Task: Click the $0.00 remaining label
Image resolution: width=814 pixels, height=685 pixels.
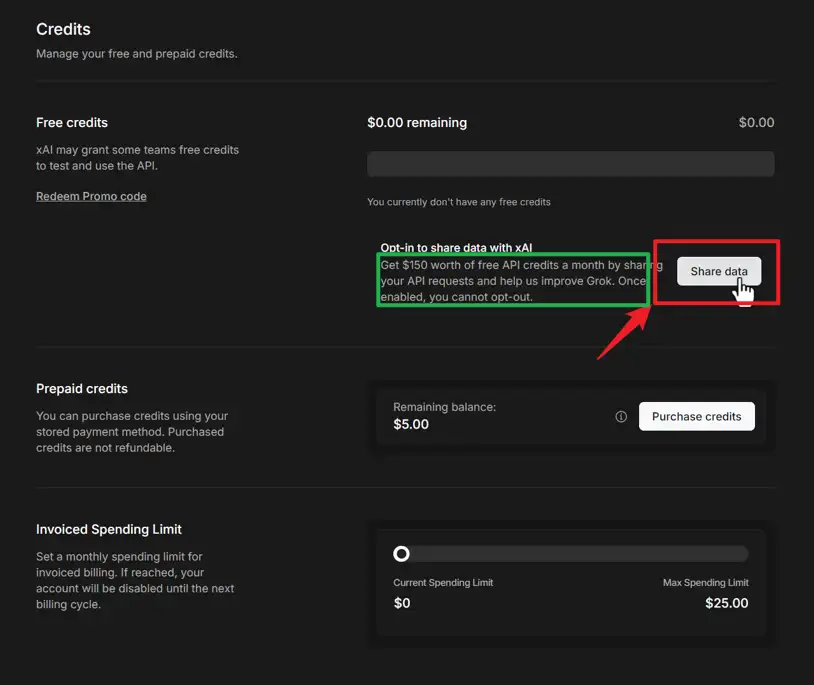Action: pyautogui.click(x=417, y=122)
